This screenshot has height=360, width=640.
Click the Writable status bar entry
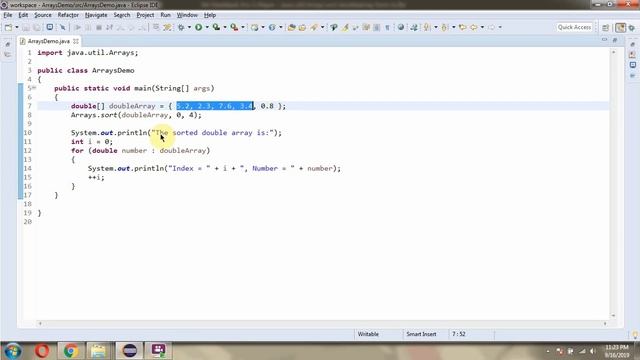(368, 334)
